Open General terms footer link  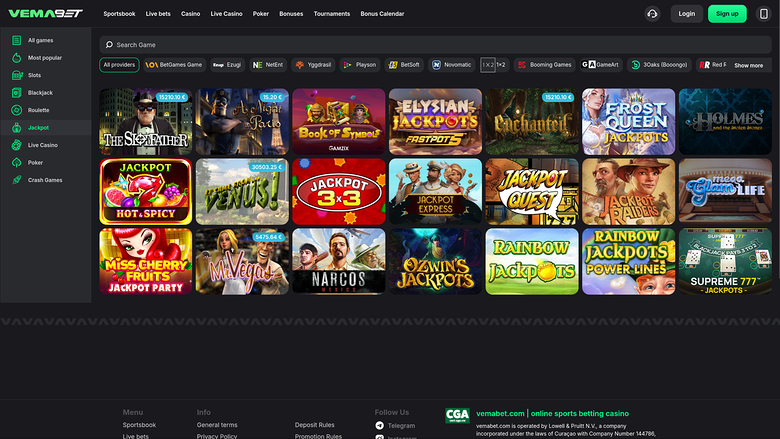pyautogui.click(x=217, y=425)
